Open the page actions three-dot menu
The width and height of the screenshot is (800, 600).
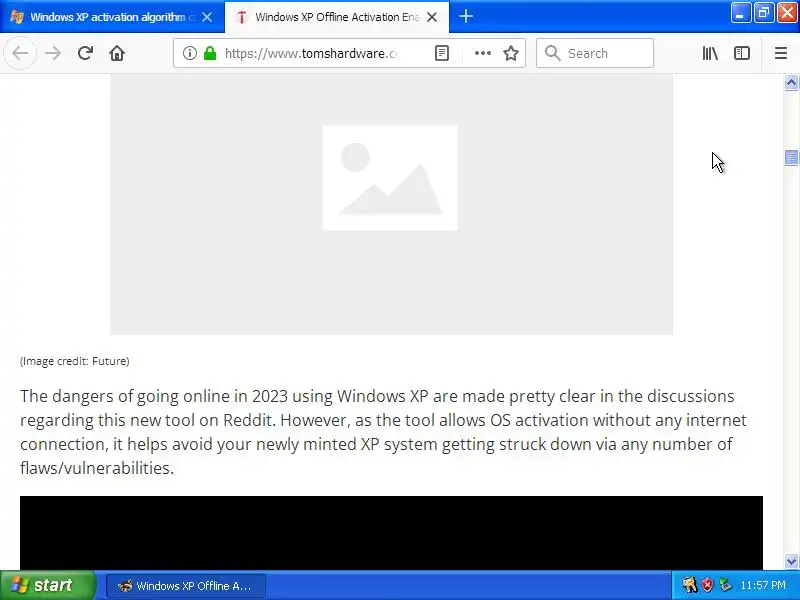tap(483, 53)
